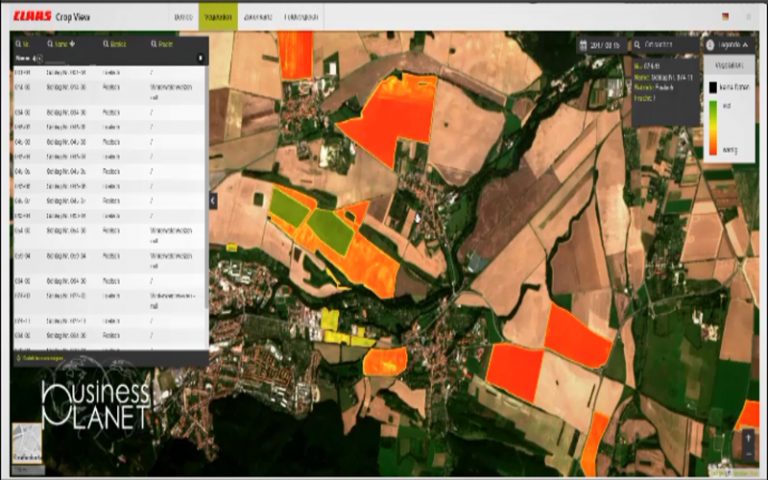Click the green-to-red vegetation gradient bar
Viewport: 768px width, 480px height.
pos(712,127)
